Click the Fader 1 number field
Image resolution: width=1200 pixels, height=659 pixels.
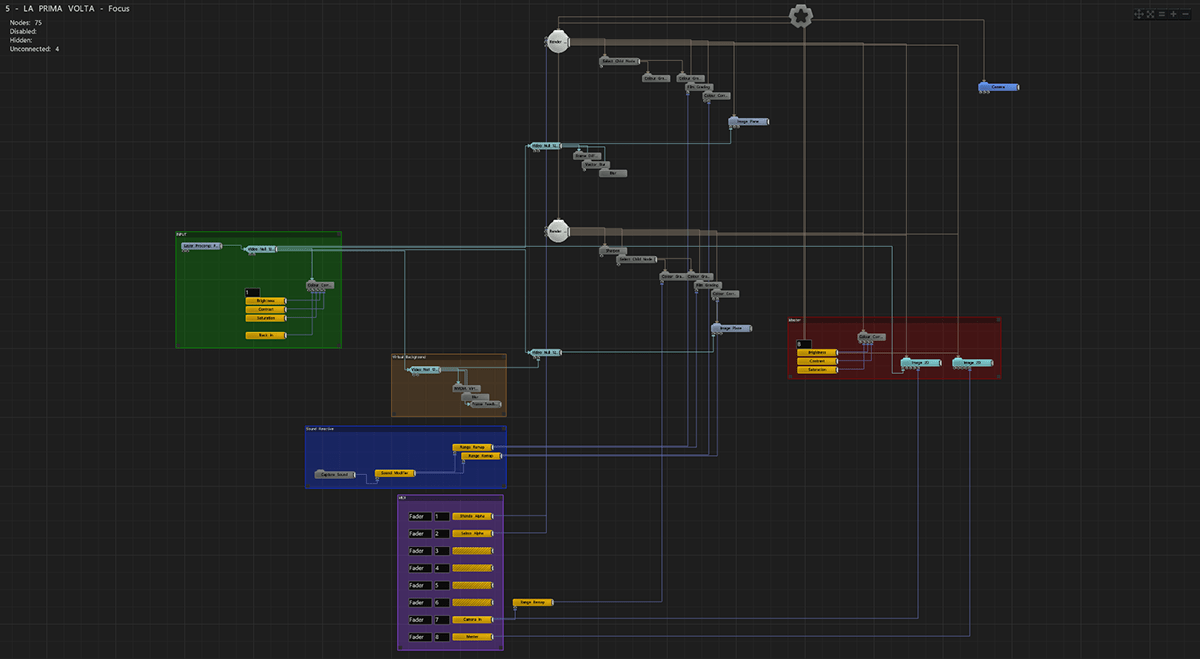coord(440,517)
